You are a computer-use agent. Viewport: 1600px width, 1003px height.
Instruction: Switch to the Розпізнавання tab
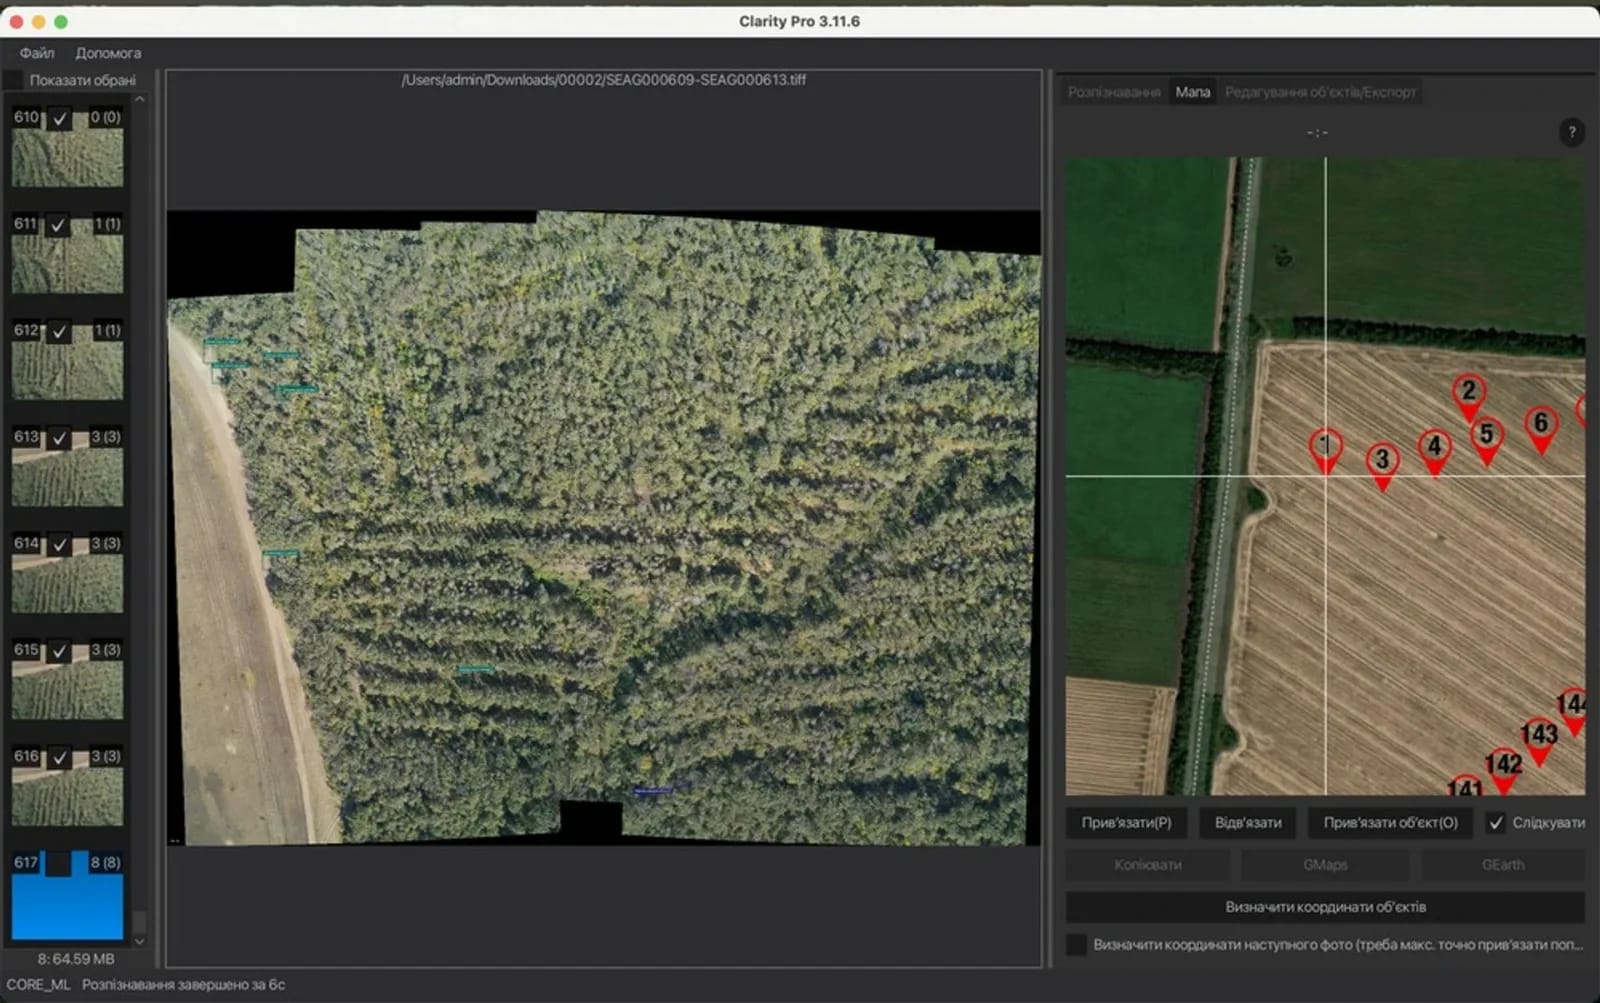pyautogui.click(x=1113, y=91)
